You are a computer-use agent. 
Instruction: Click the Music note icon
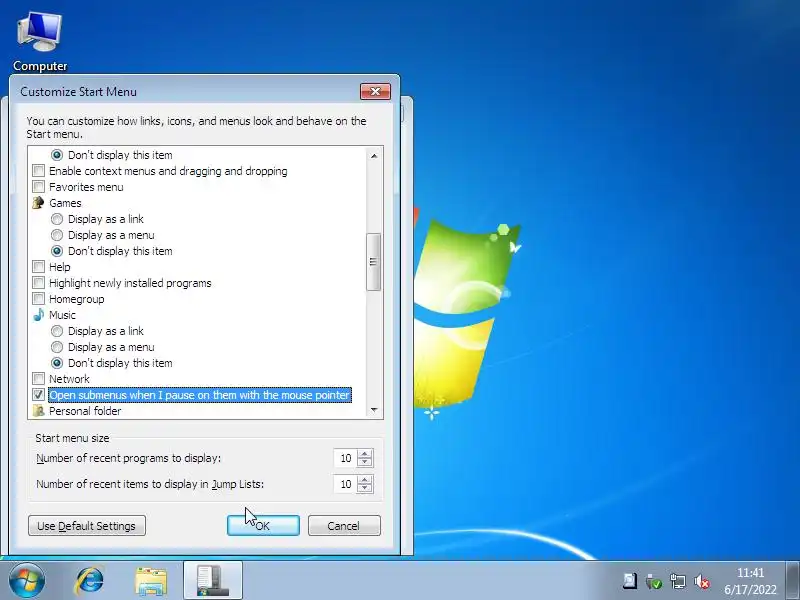[x=38, y=315]
